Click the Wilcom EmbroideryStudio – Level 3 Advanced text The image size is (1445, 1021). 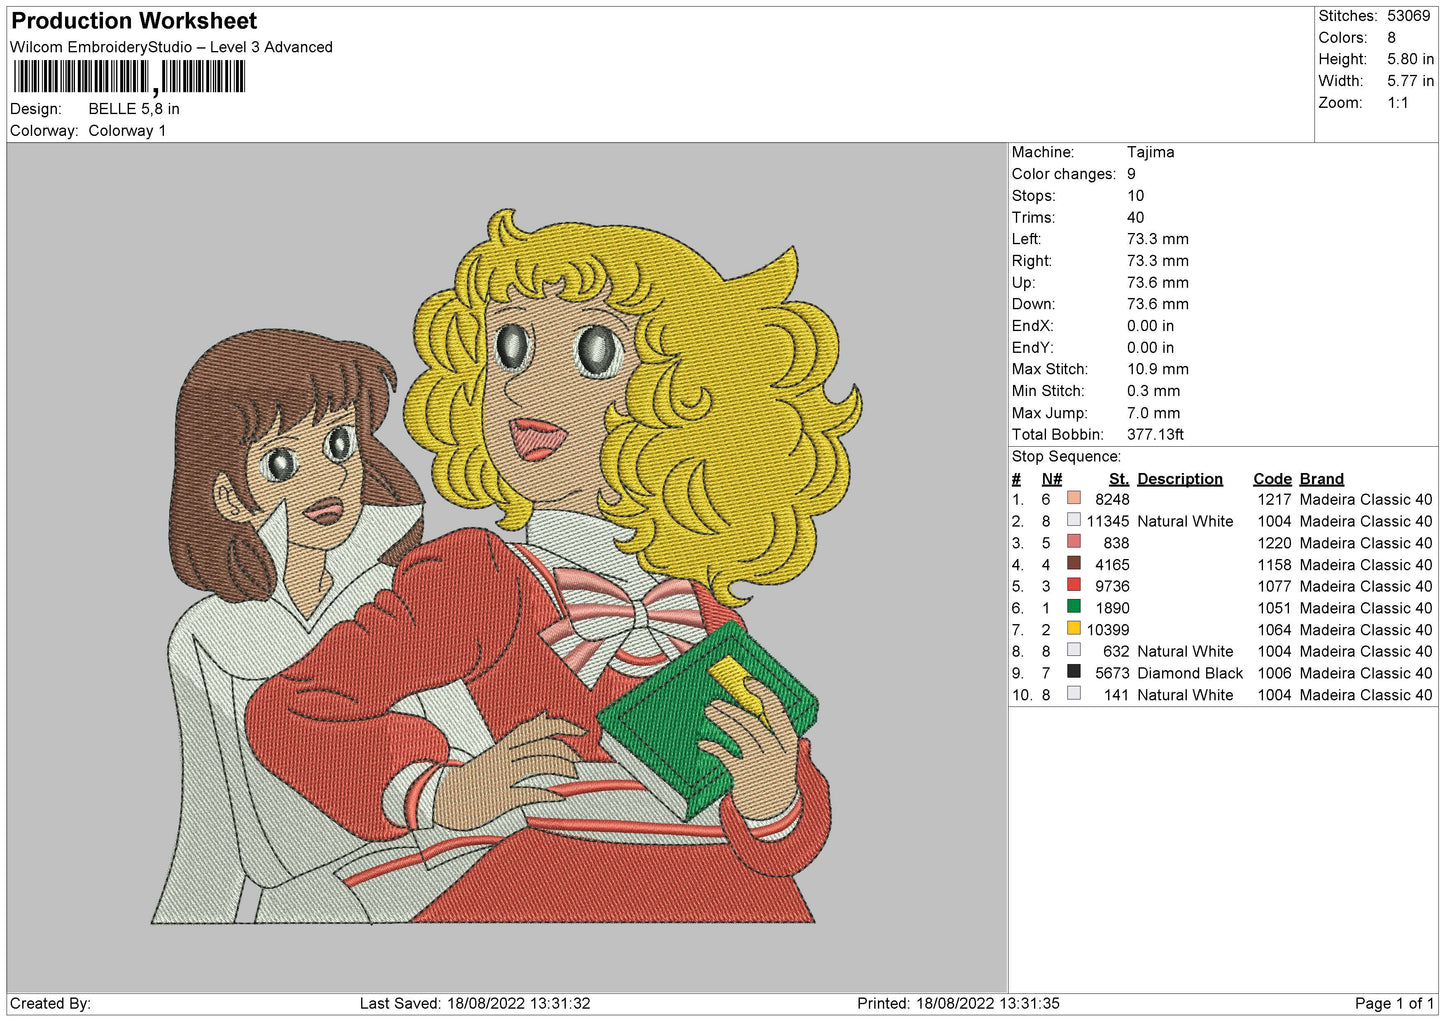coord(171,47)
